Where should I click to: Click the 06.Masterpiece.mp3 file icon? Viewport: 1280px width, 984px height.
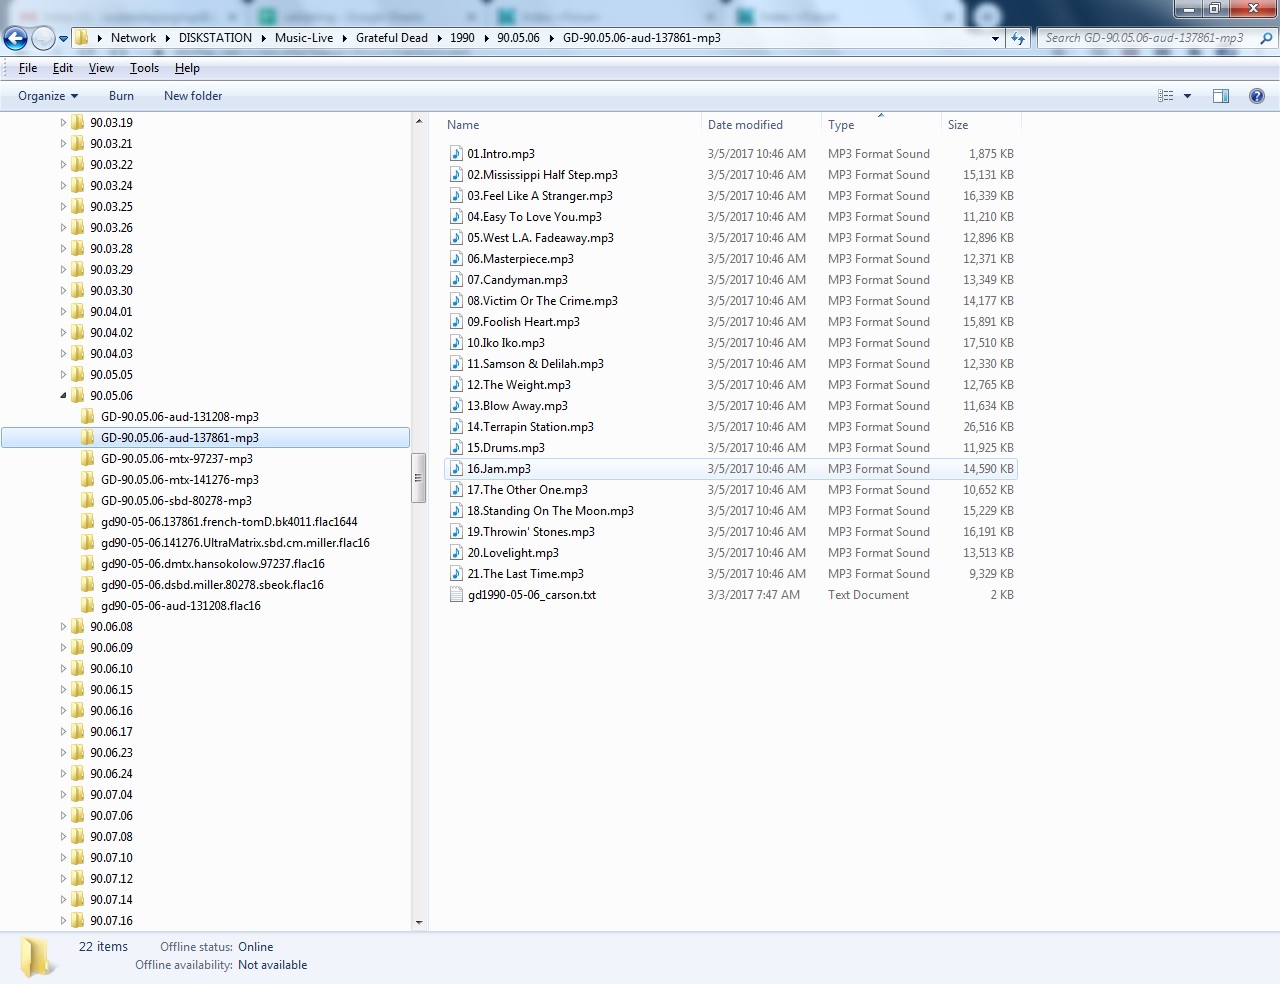(x=456, y=259)
